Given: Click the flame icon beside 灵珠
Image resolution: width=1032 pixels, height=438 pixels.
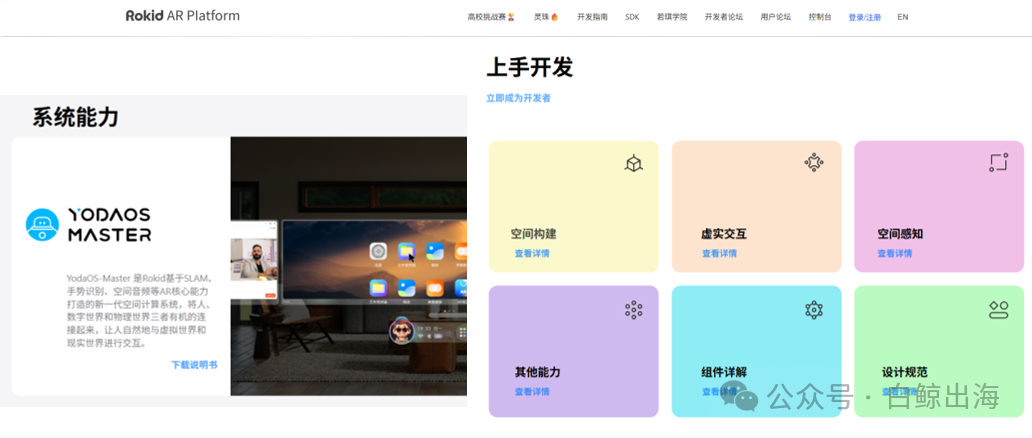Looking at the screenshot, I should (x=554, y=17).
